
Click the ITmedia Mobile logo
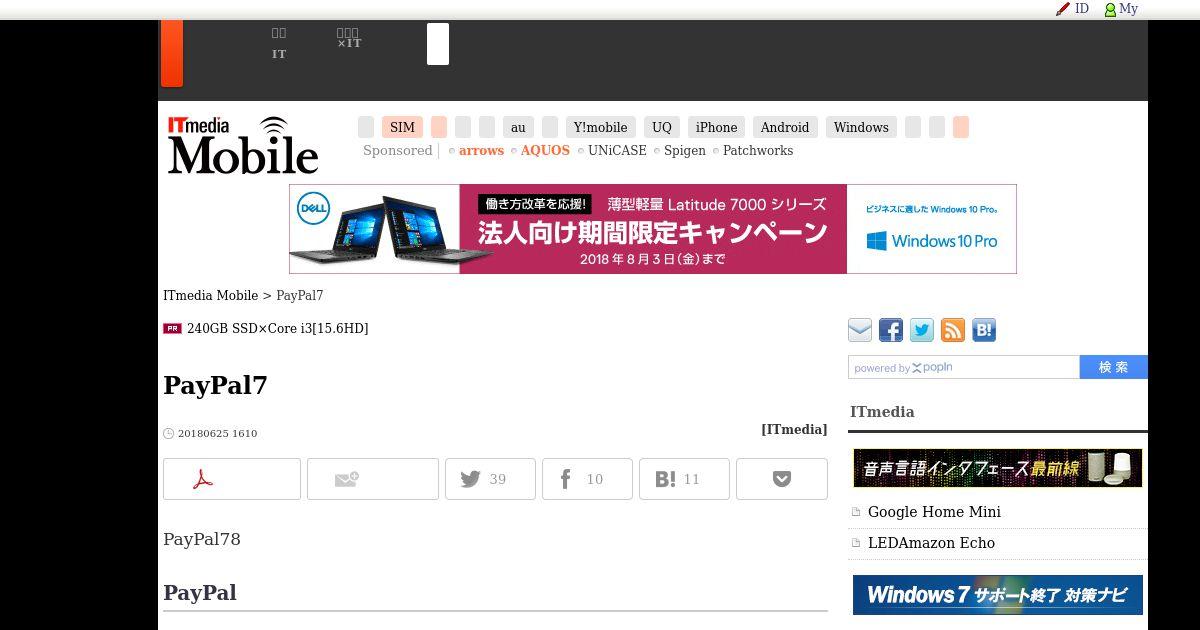(243, 146)
